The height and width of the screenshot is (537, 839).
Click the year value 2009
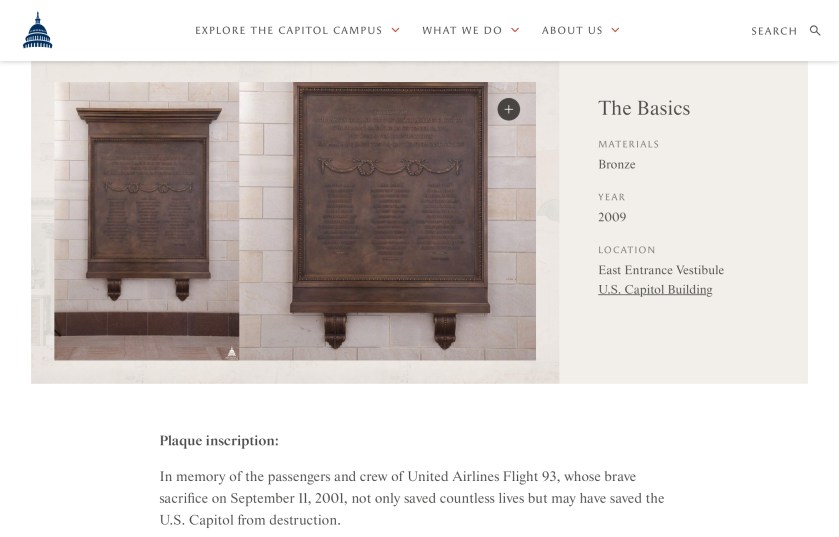612,217
